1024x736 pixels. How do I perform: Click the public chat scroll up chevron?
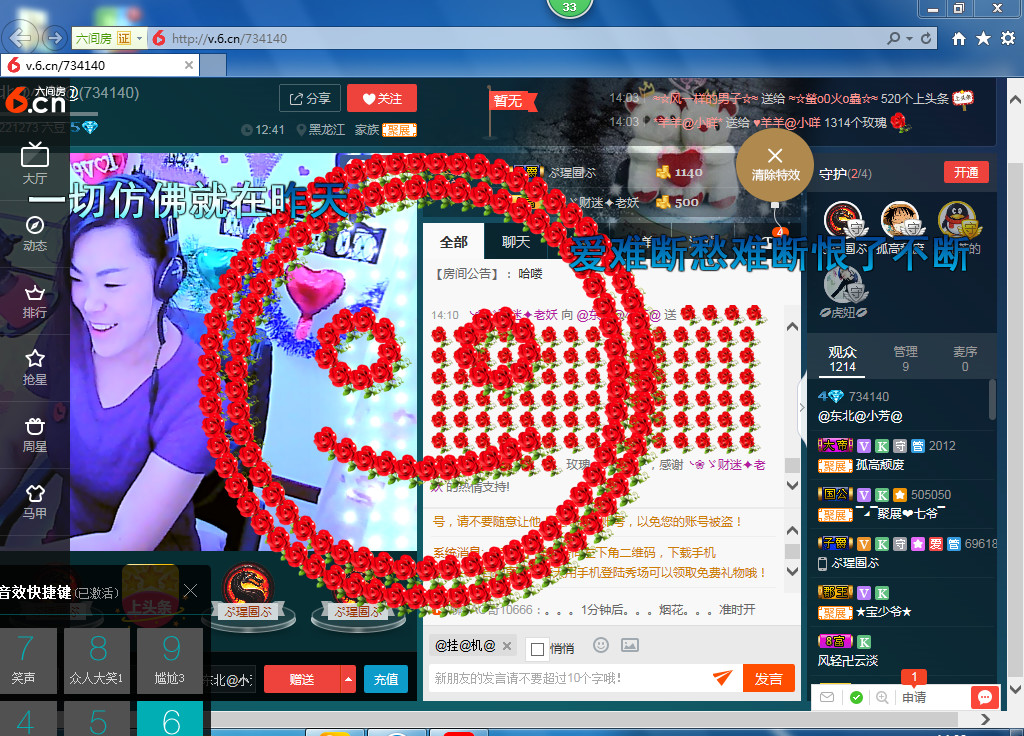pos(792,327)
